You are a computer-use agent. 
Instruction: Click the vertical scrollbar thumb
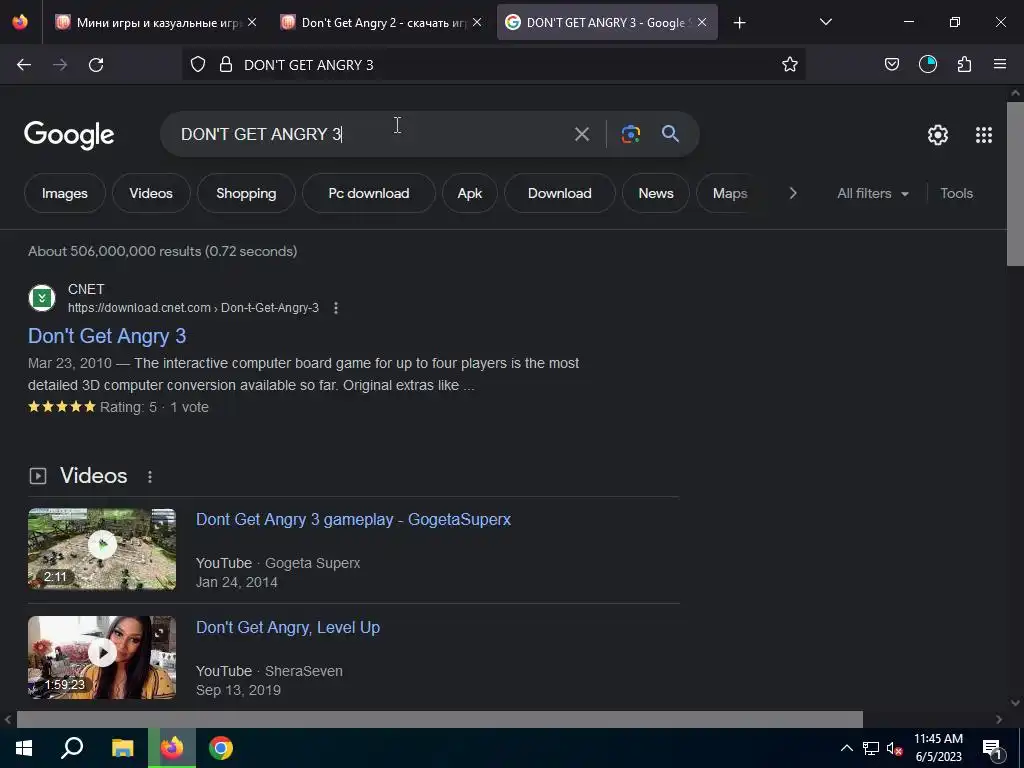pyautogui.click(x=1015, y=184)
